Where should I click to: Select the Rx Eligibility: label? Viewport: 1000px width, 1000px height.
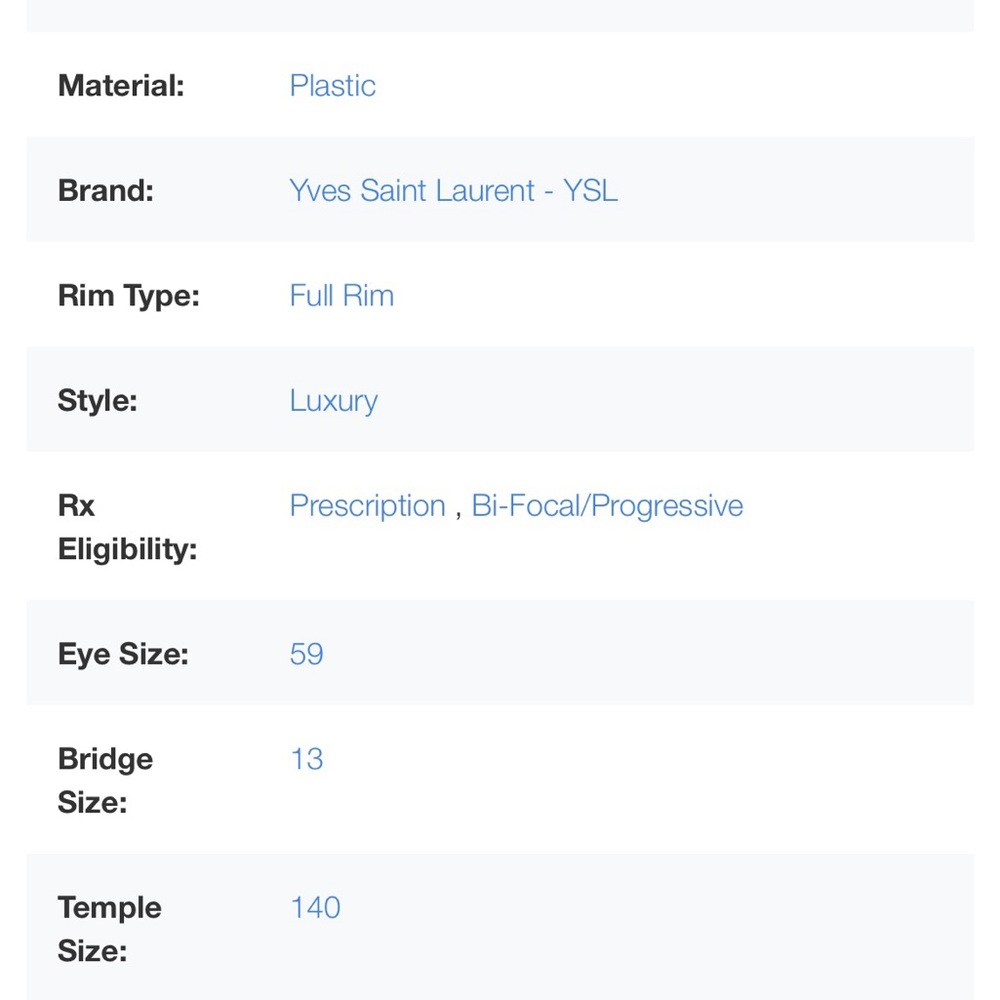coord(128,527)
